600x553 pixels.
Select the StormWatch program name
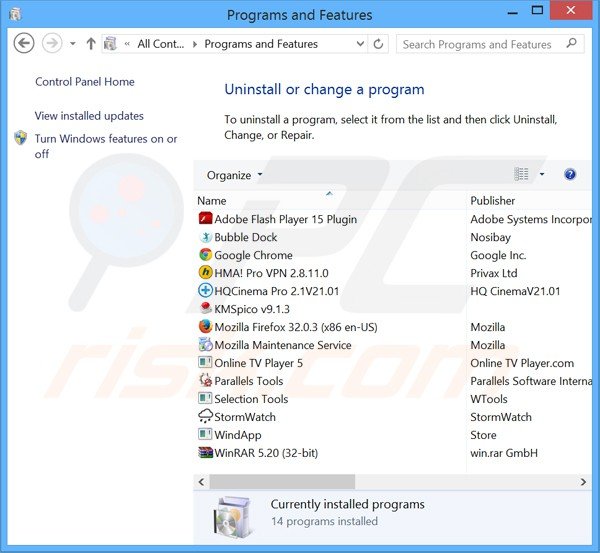[x=245, y=417]
